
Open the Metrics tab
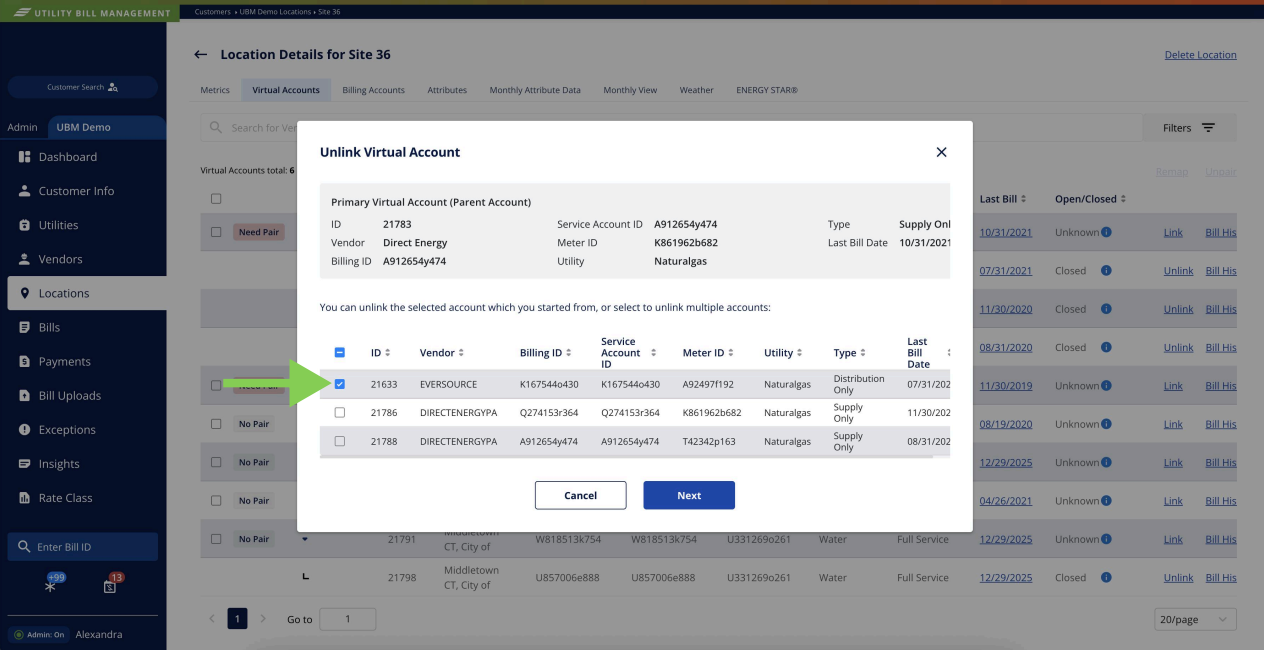coord(215,90)
